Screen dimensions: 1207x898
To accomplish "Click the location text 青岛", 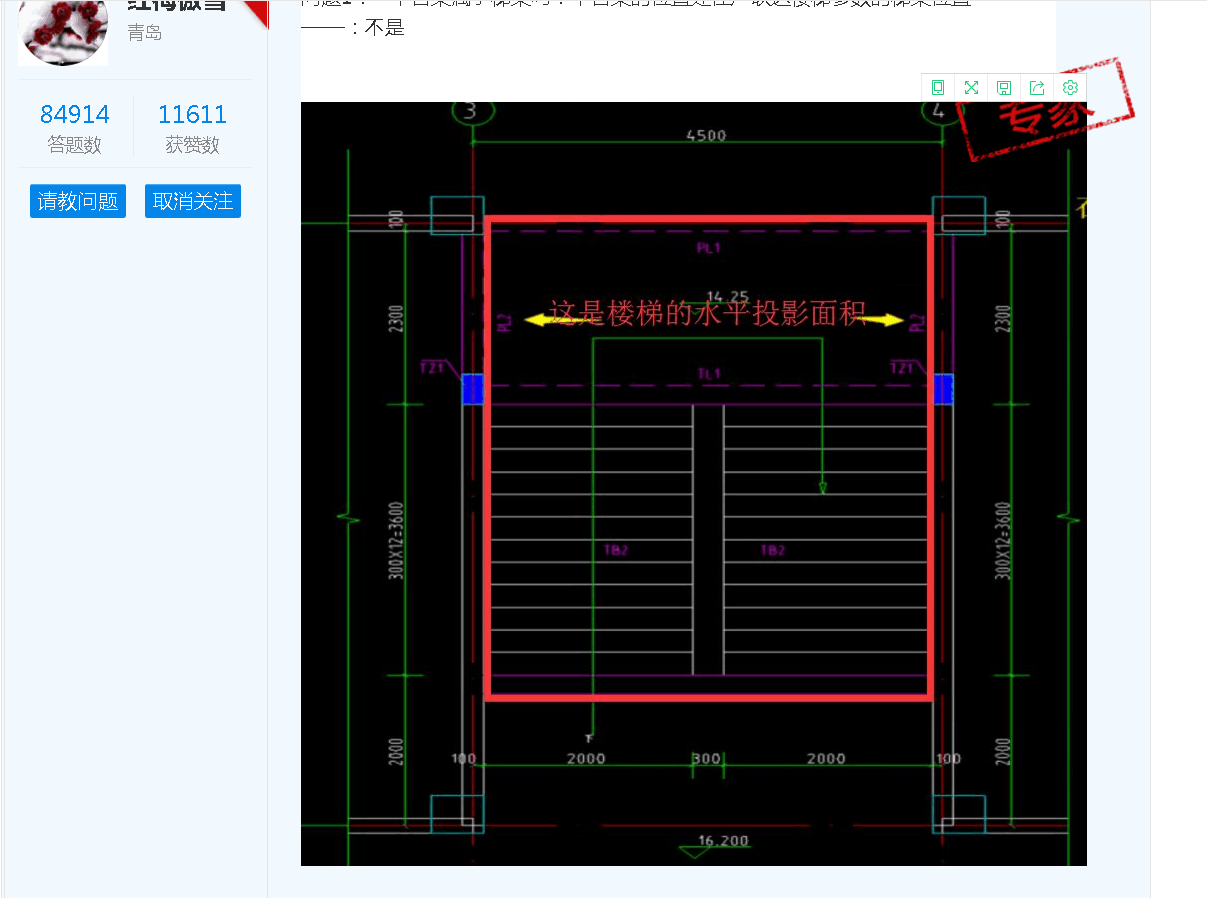I will (145, 33).
